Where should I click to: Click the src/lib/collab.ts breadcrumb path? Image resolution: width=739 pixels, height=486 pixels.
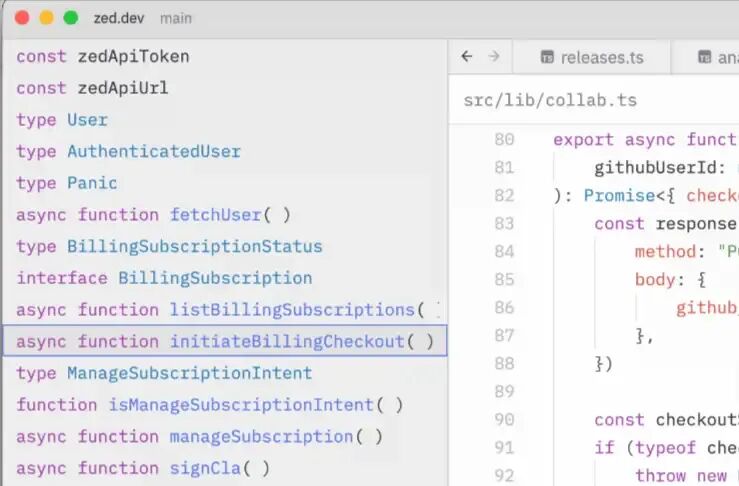[550, 100]
